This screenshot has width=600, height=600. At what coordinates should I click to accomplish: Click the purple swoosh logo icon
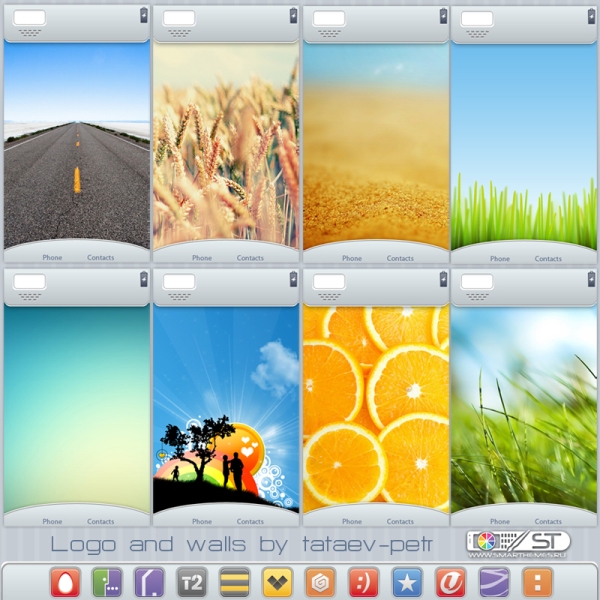[494, 581]
